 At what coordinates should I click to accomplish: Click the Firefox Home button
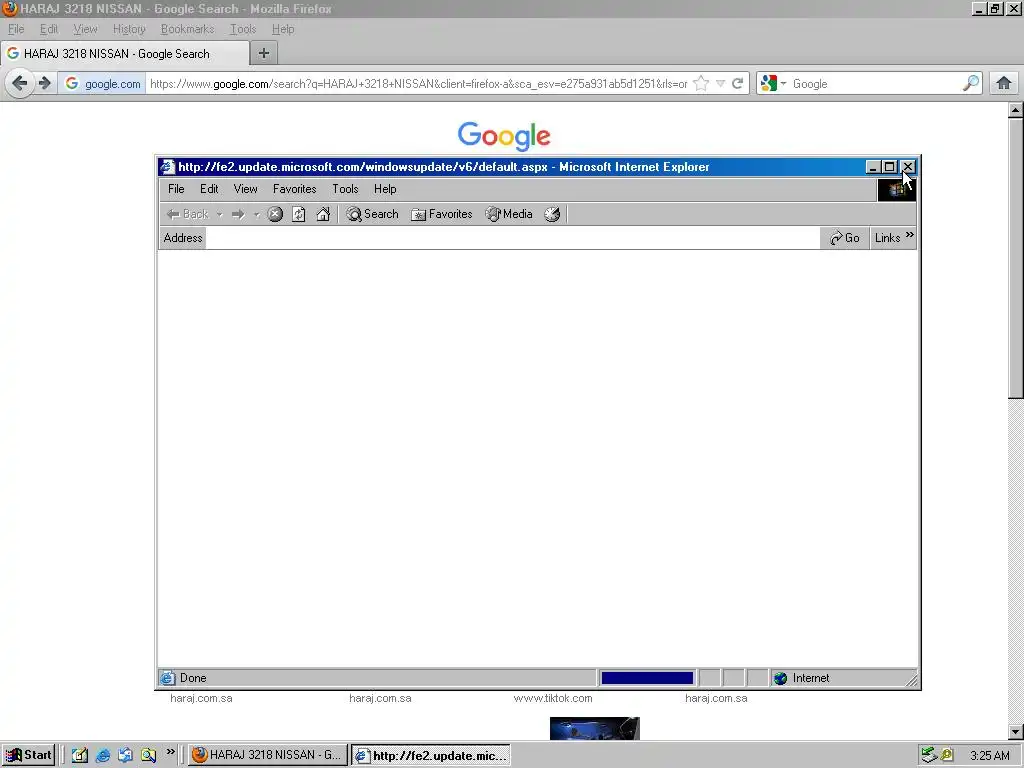1004,84
